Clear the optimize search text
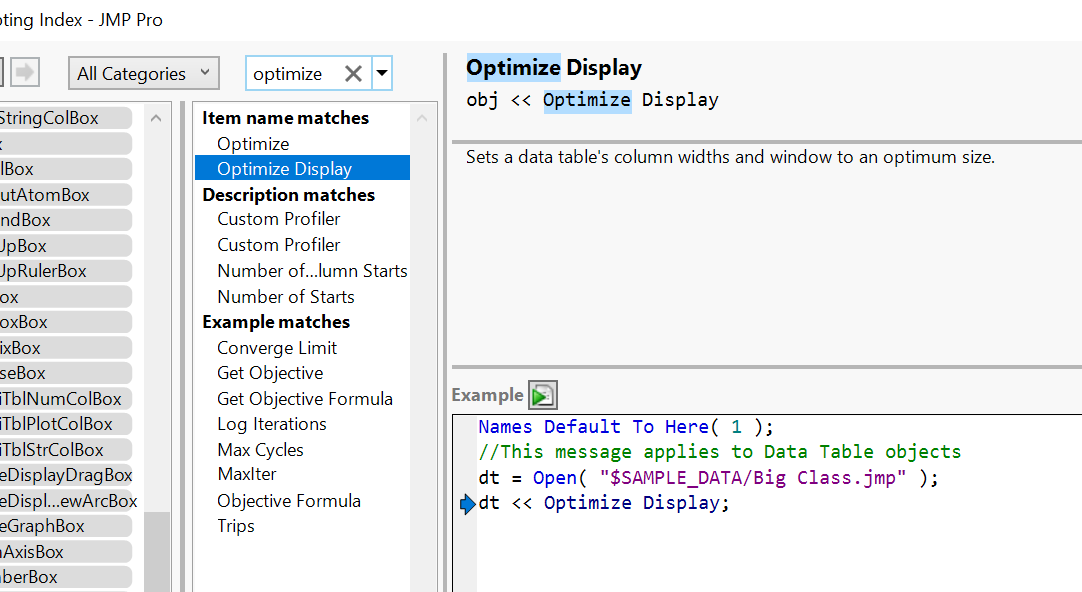The width and height of the screenshot is (1082, 592). [x=353, y=73]
